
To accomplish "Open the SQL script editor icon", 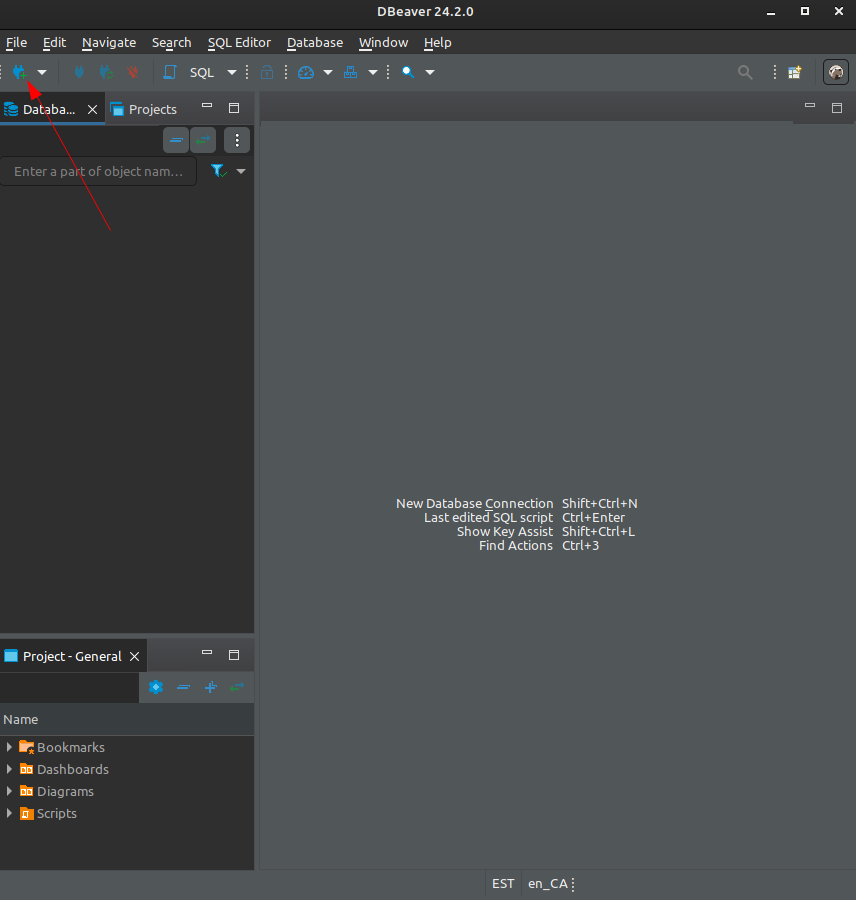I will [169, 72].
